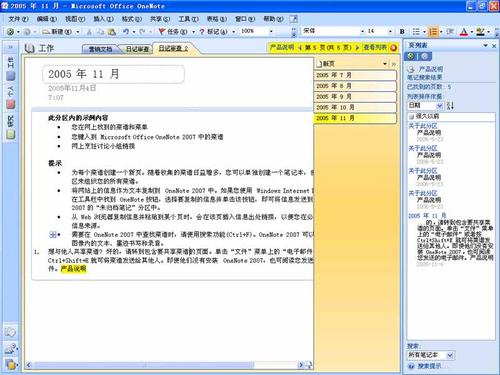Click the horizontal scrollbar thumb

point(143,365)
